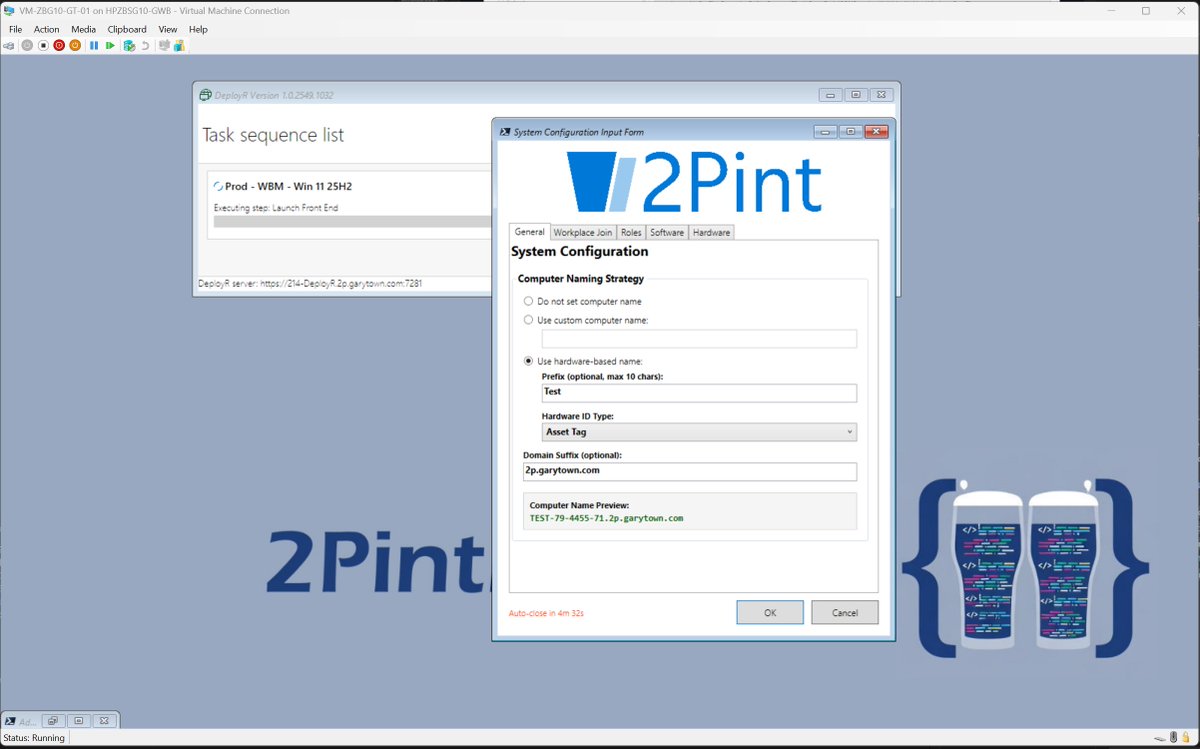
Task: Click the Status: Running text
Action: click(x=35, y=738)
